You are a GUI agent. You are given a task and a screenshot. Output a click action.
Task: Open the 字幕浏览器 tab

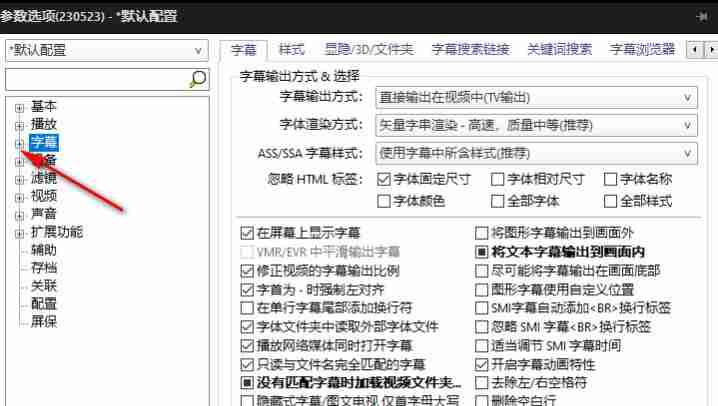(642, 49)
